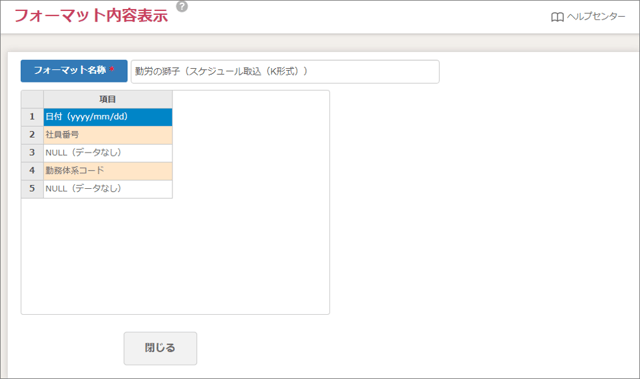Click row number 3 header
This screenshot has height=379, width=640.
click(x=32, y=153)
